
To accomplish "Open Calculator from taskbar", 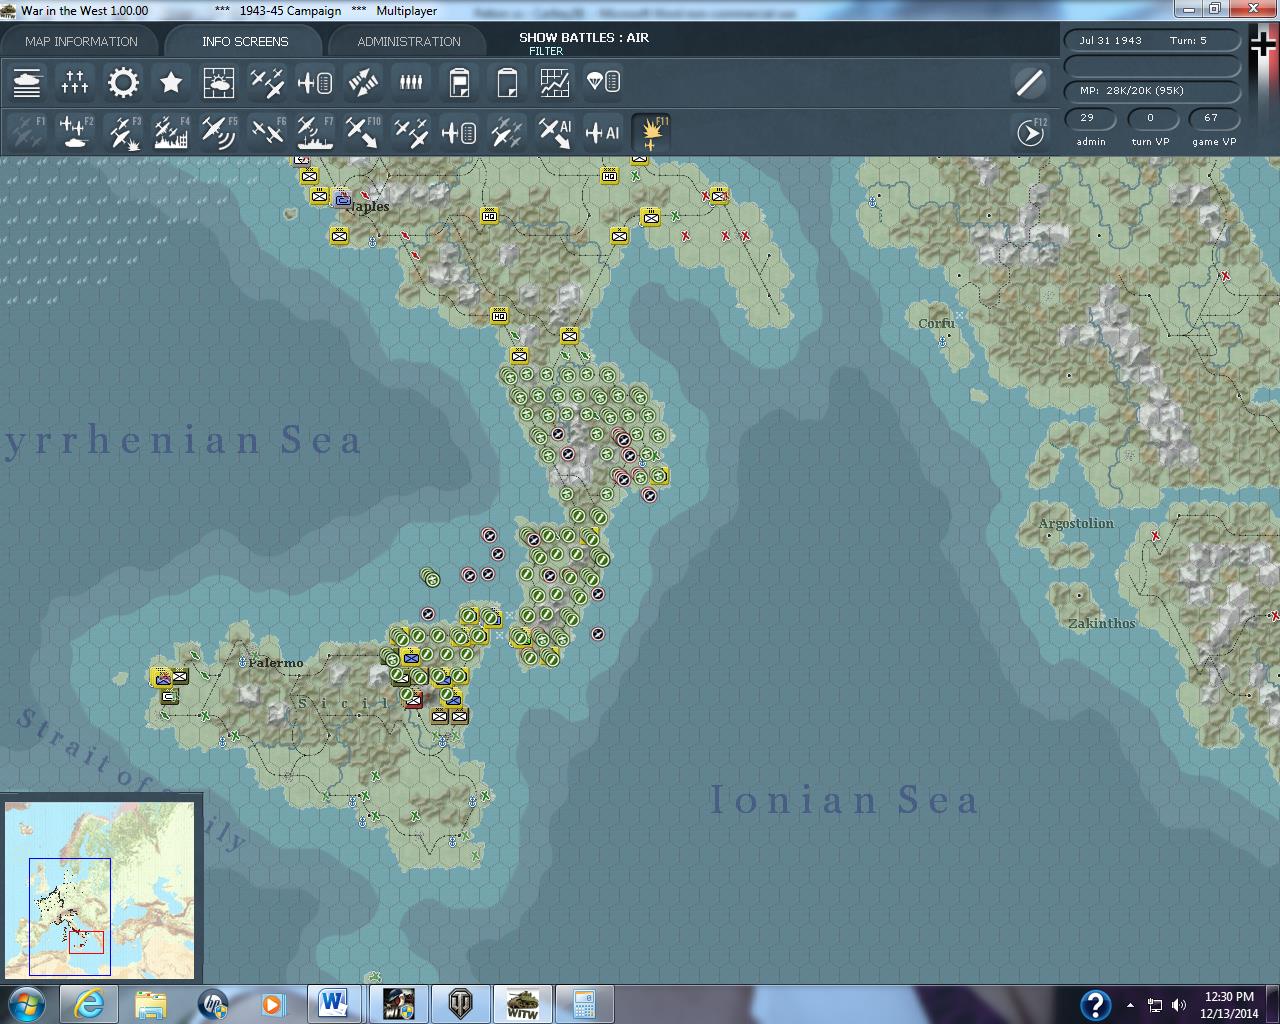I will pos(585,1004).
